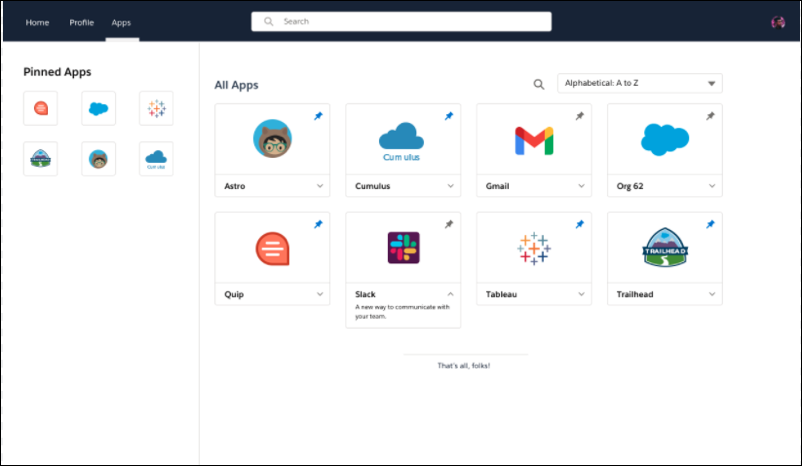The height and width of the screenshot is (466, 802).
Task: Unpin the Tableau app
Action: click(x=580, y=224)
